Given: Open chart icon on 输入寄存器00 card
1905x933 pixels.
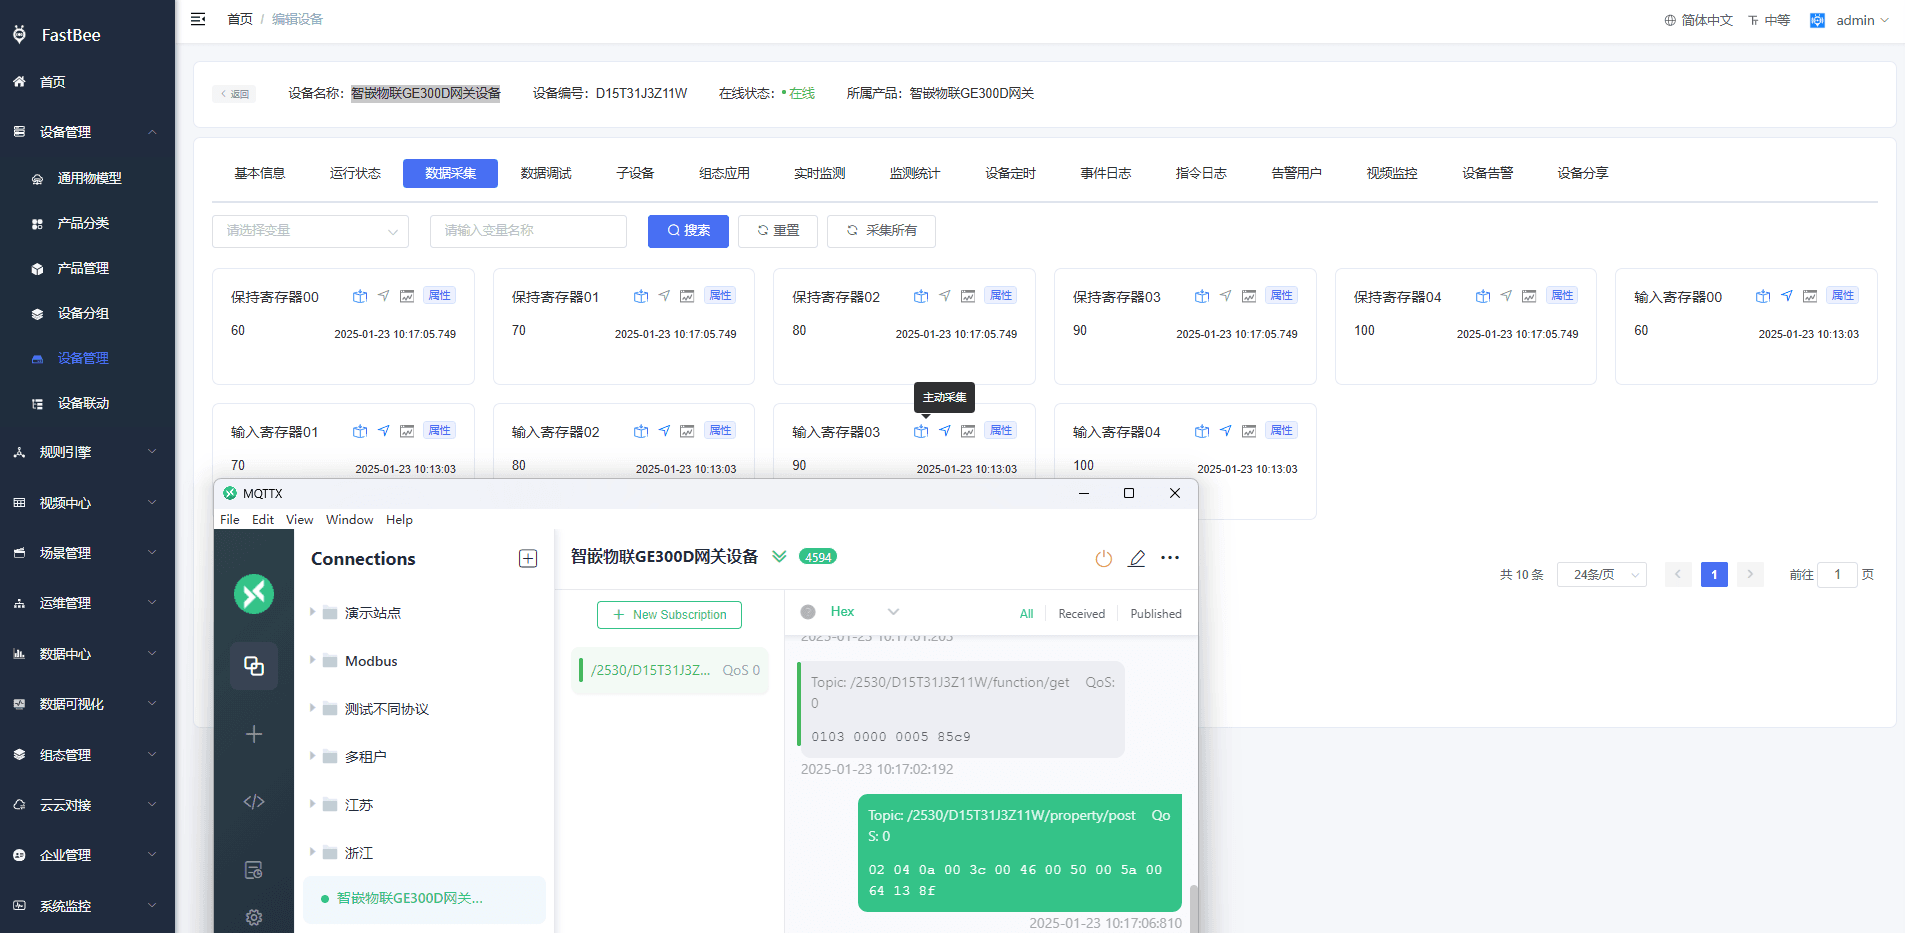Looking at the screenshot, I should click(1810, 296).
